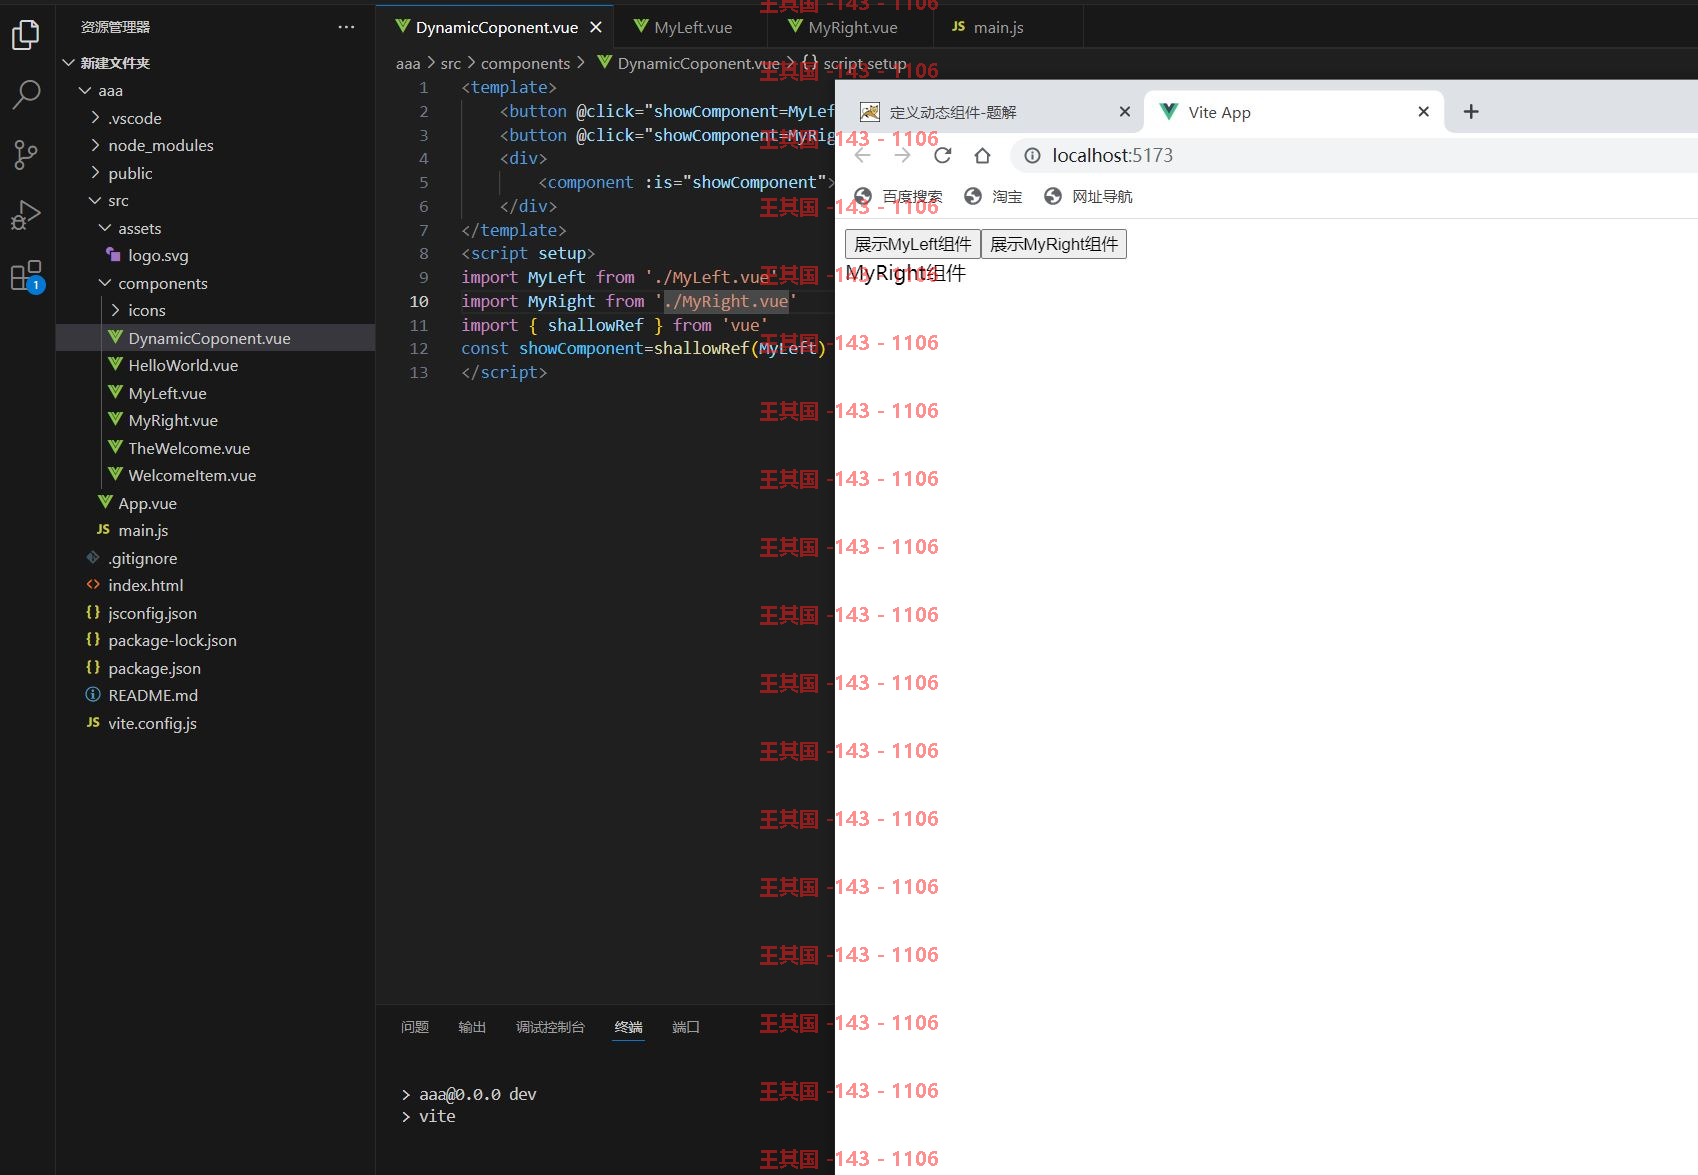1698x1175 pixels.
Task: Expand the .vscode folder
Action: point(215,118)
